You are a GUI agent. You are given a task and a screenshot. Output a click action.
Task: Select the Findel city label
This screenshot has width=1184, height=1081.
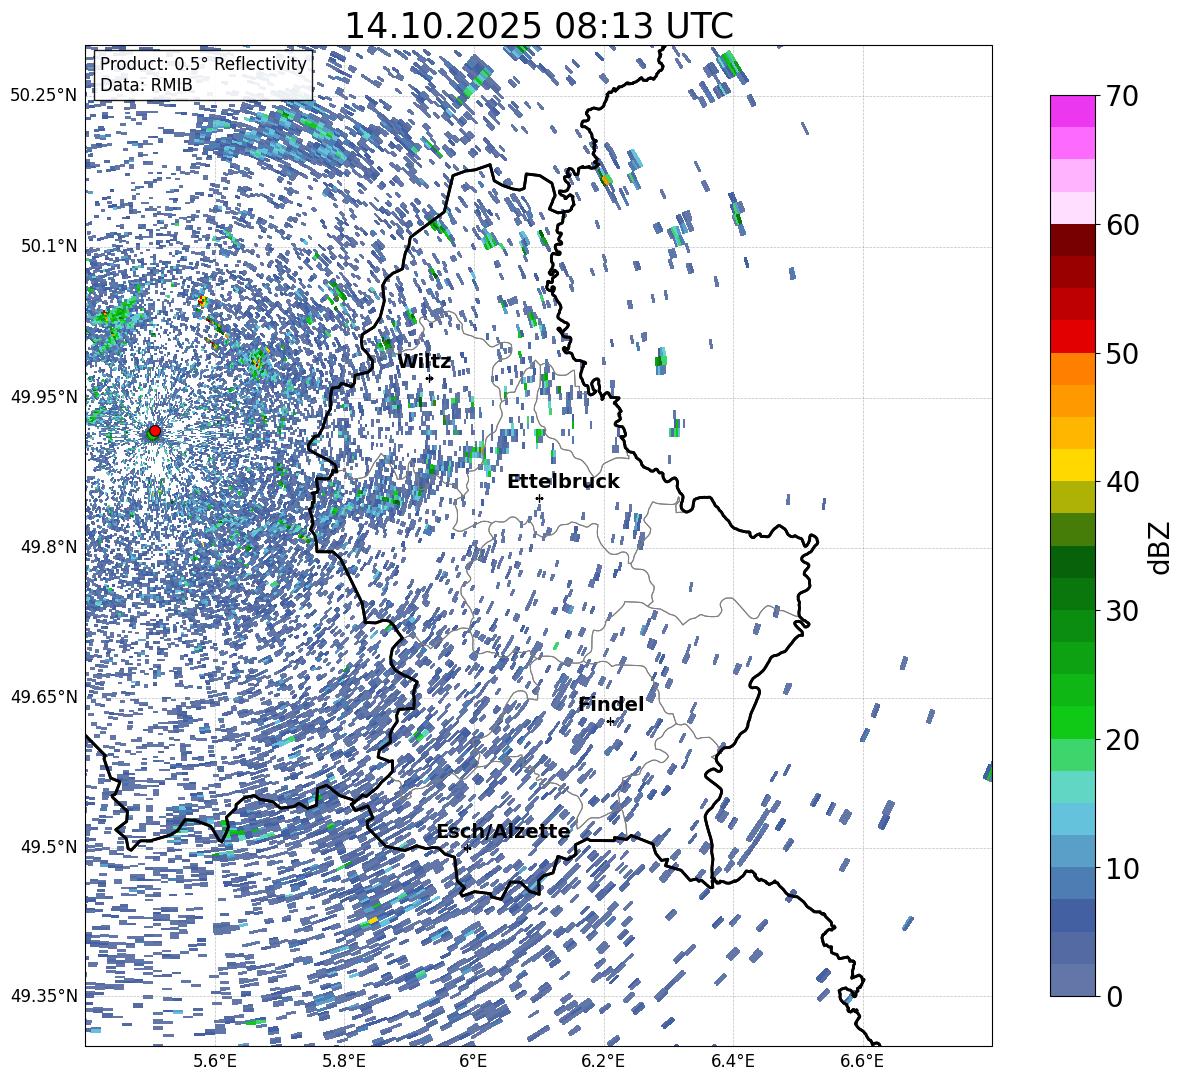point(611,704)
